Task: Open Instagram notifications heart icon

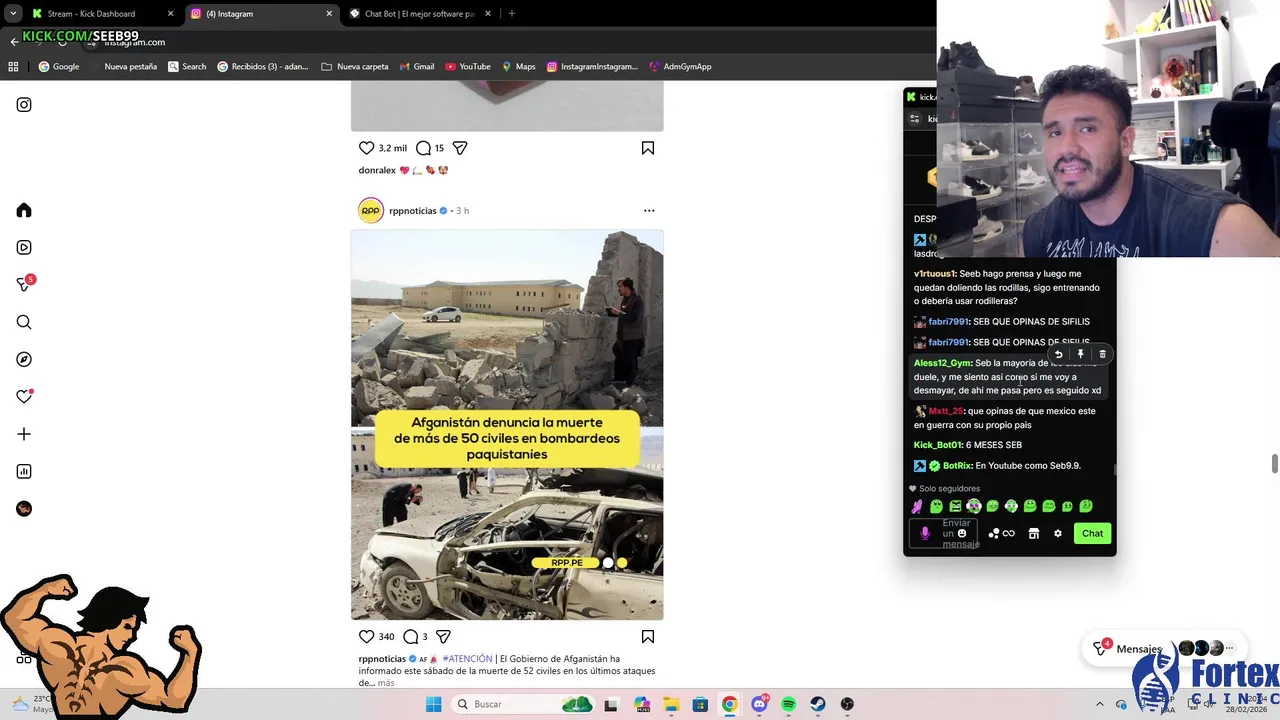Action: (x=24, y=397)
